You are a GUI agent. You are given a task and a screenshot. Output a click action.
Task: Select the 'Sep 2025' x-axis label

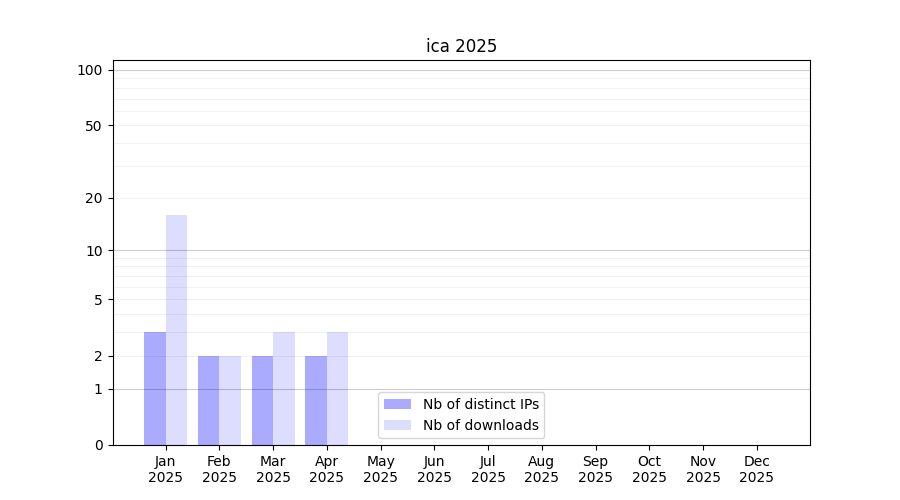[x=595, y=469]
